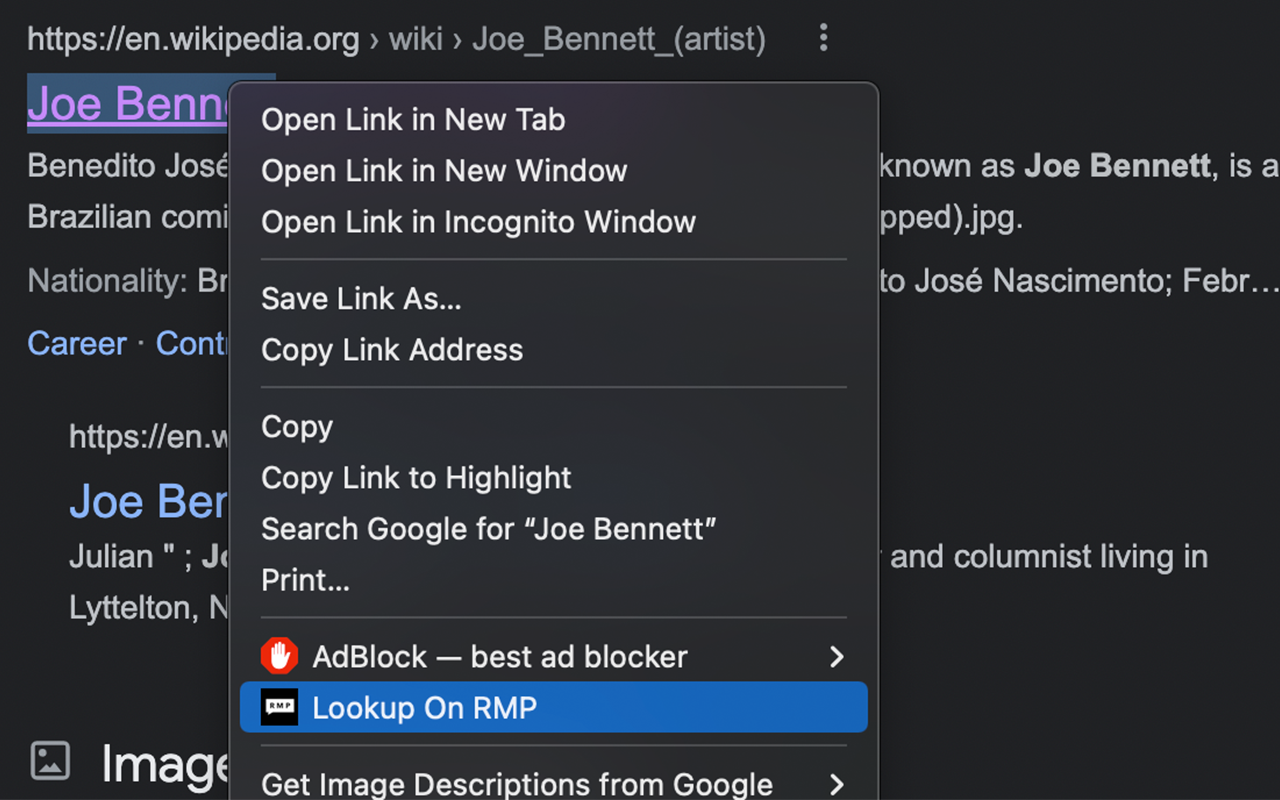Choose Open Link in New Window
The height and width of the screenshot is (800, 1280).
tap(444, 171)
